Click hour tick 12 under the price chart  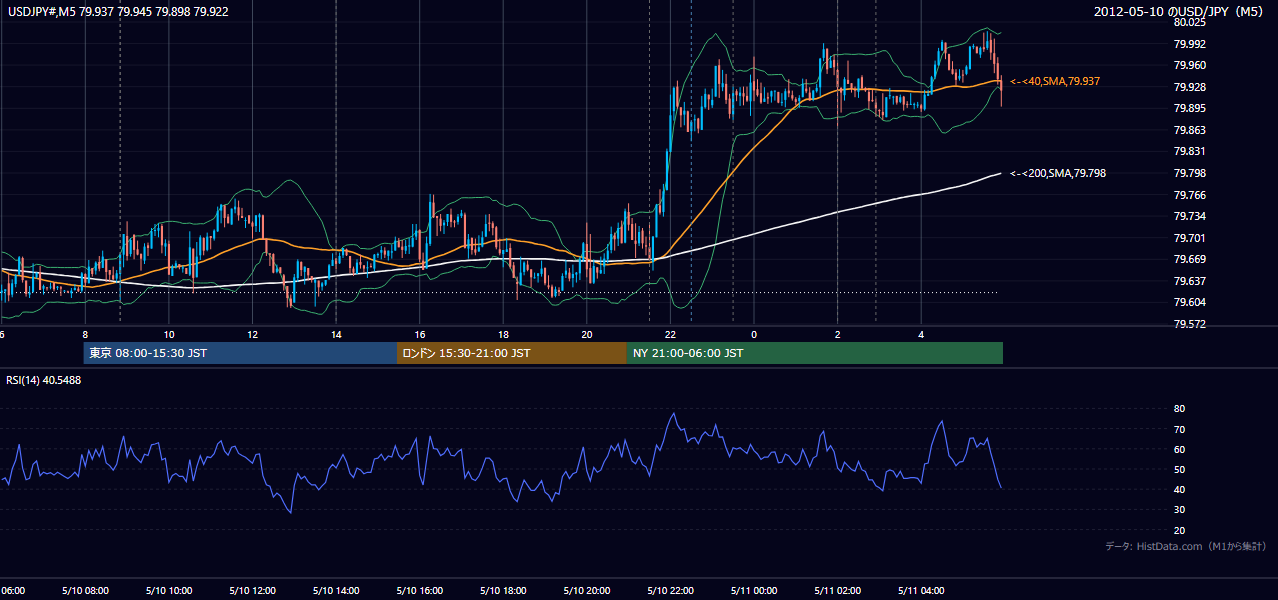252,334
